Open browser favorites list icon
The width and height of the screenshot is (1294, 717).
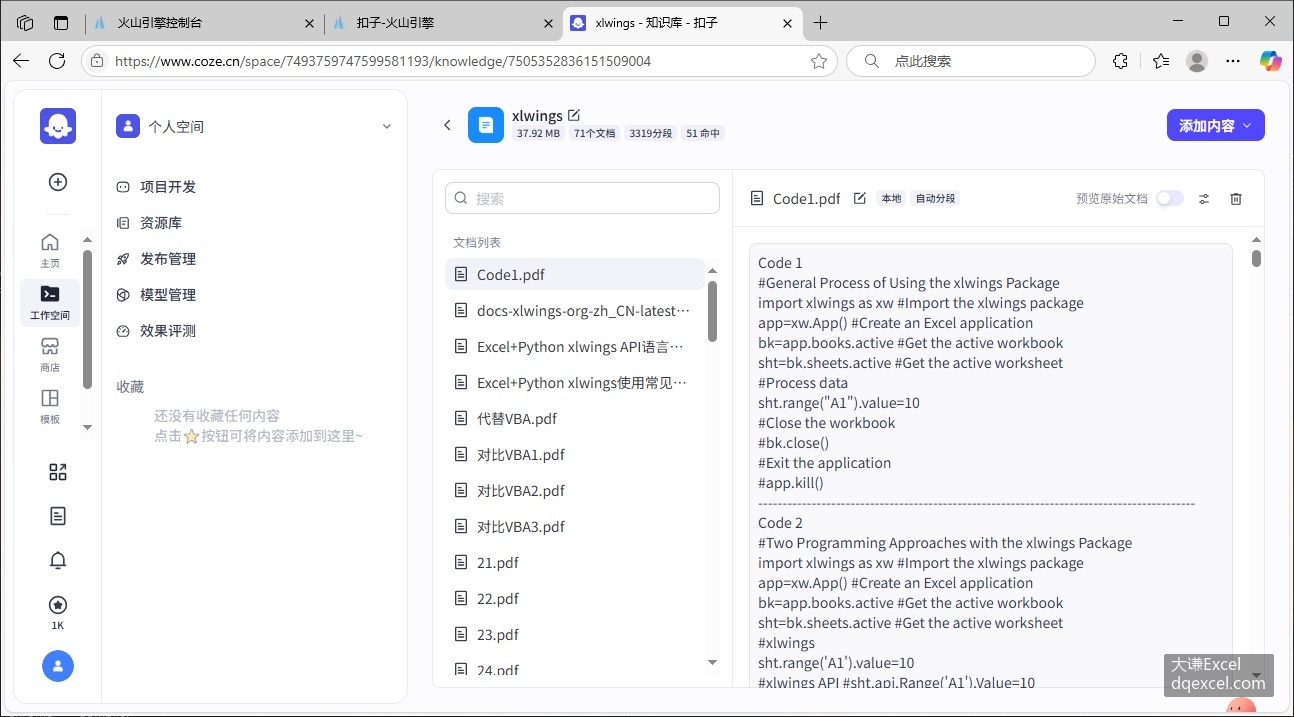pyautogui.click(x=1160, y=61)
